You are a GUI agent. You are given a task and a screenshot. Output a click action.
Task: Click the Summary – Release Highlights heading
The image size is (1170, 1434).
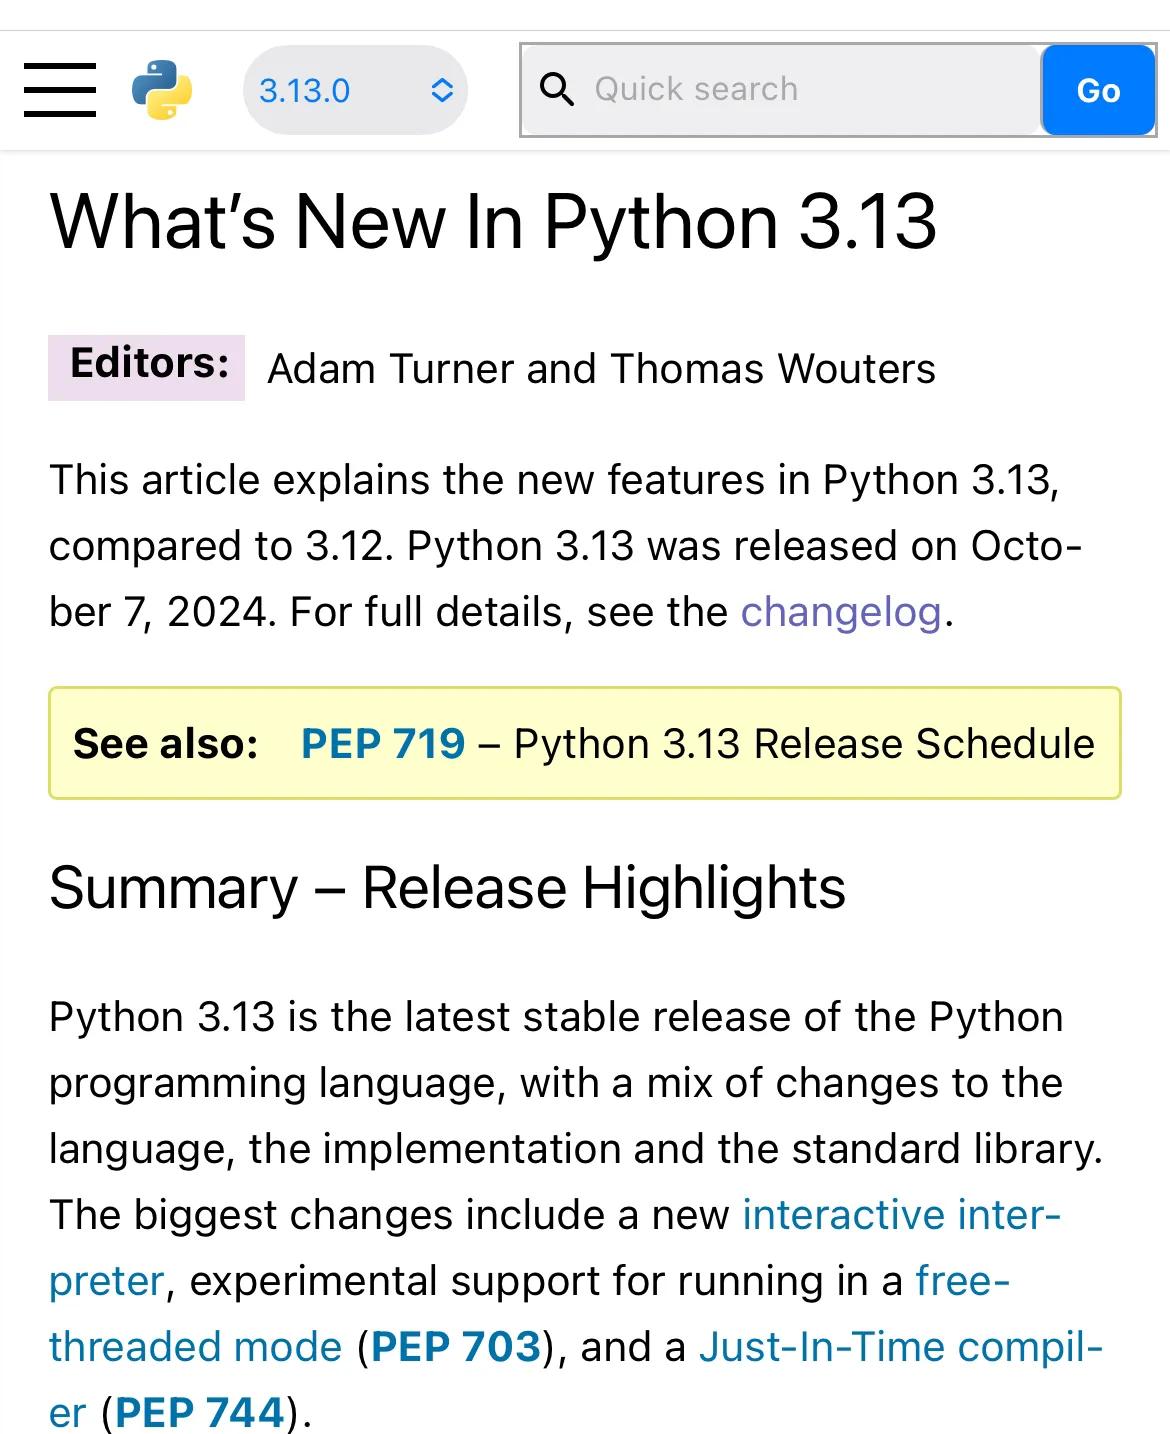pyautogui.click(x=447, y=888)
